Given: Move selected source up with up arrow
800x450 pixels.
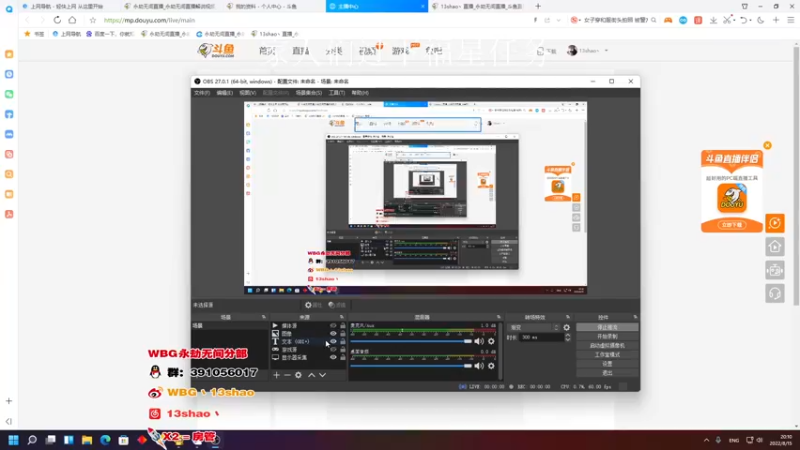Looking at the screenshot, I should click(x=311, y=375).
